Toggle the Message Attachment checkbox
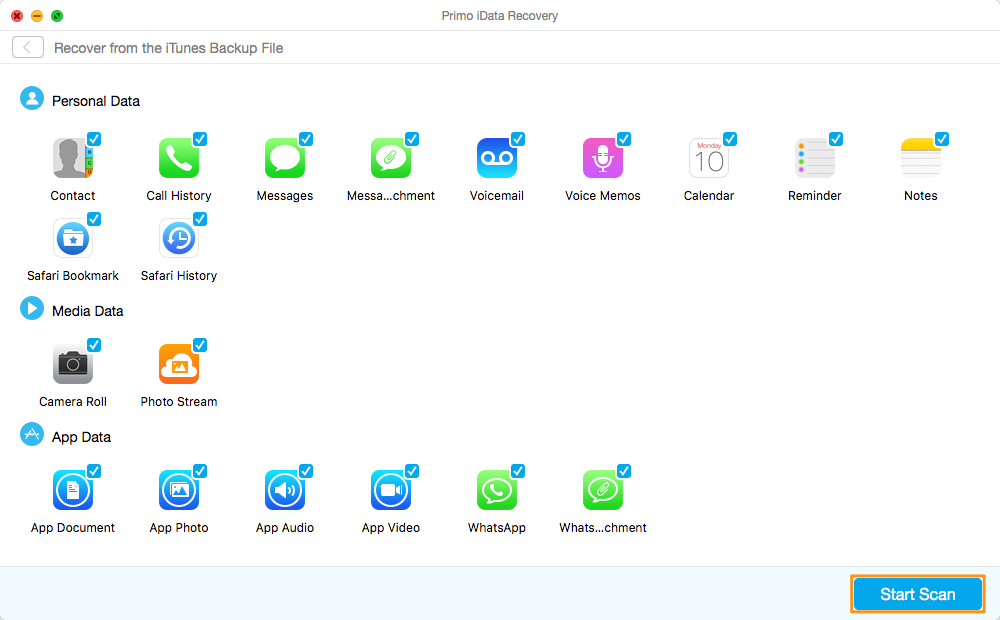Image resolution: width=1000 pixels, height=620 pixels. (411, 139)
